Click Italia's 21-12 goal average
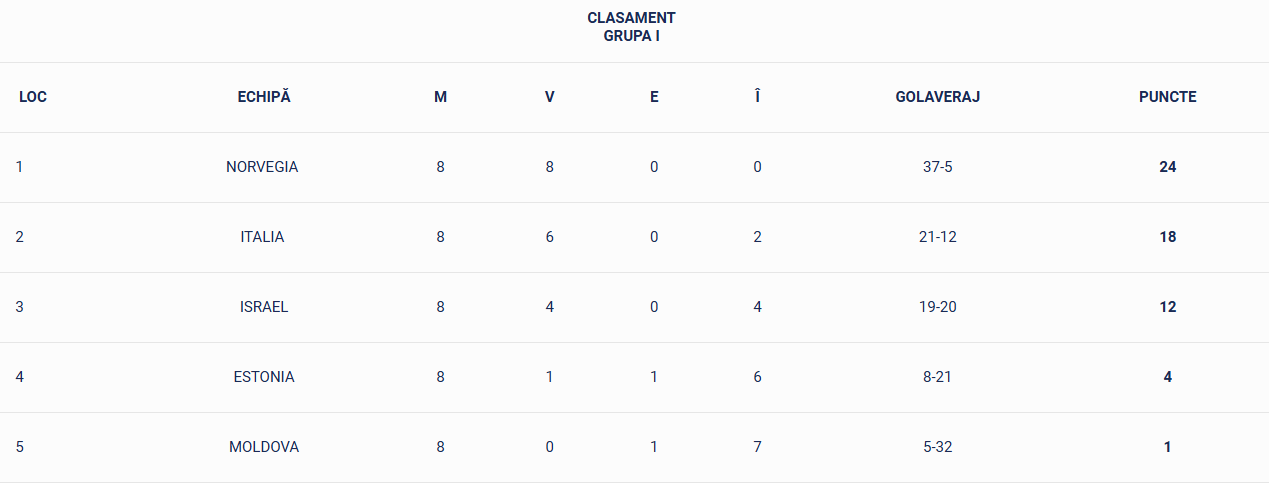Image resolution: width=1281 pixels, height=501 pixels. (x=937, y=237)
